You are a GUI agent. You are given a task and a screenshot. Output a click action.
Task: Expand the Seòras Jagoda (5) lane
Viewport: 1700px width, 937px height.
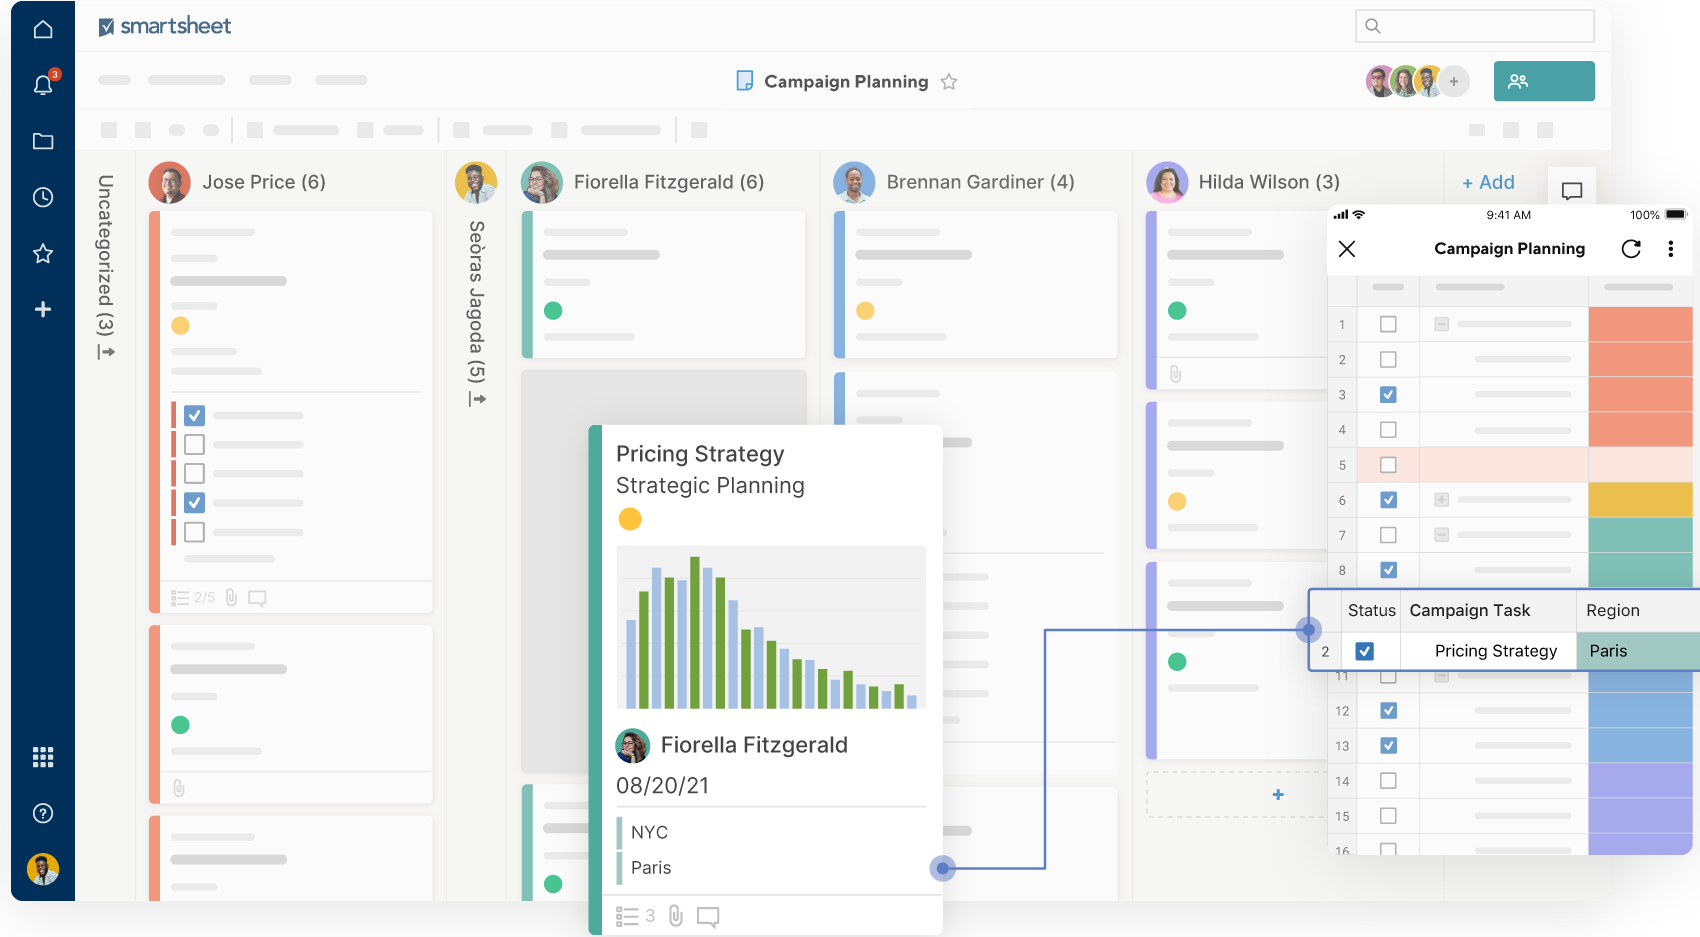[477, 399]
